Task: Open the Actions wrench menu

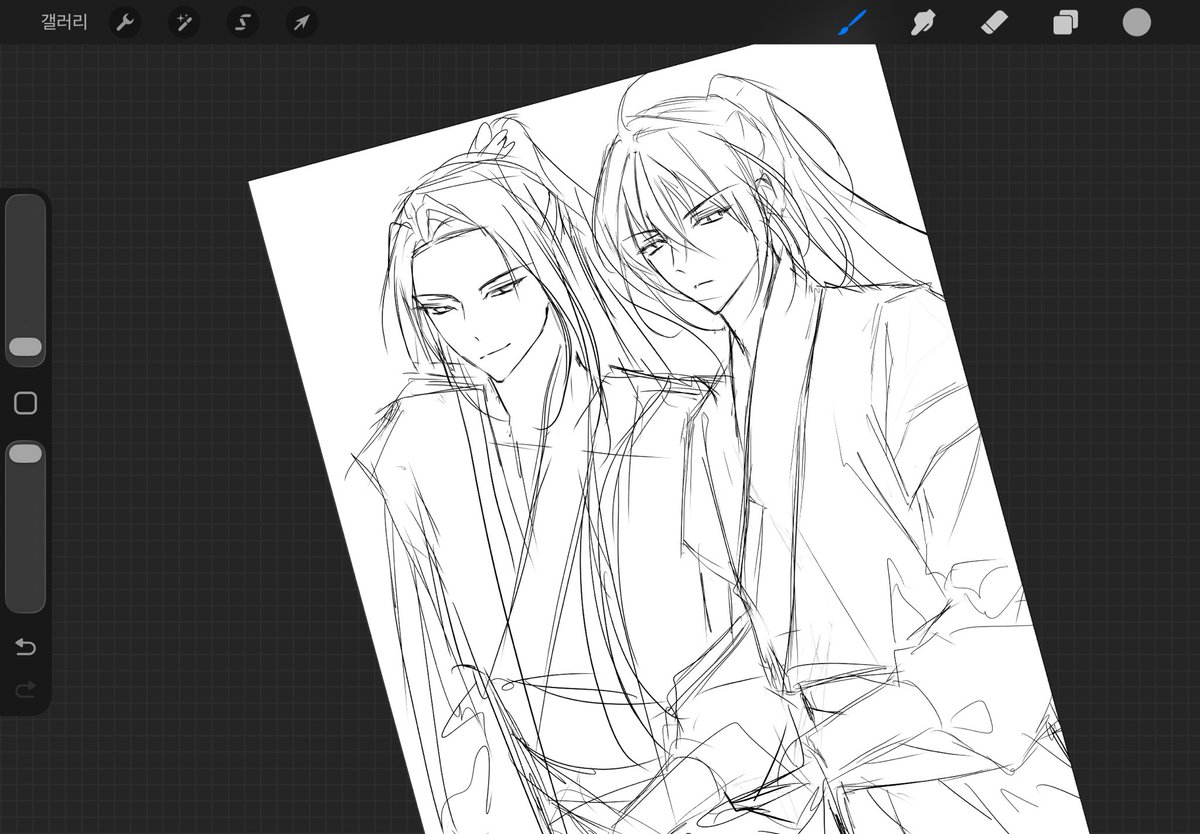Action: click(124, 22)
